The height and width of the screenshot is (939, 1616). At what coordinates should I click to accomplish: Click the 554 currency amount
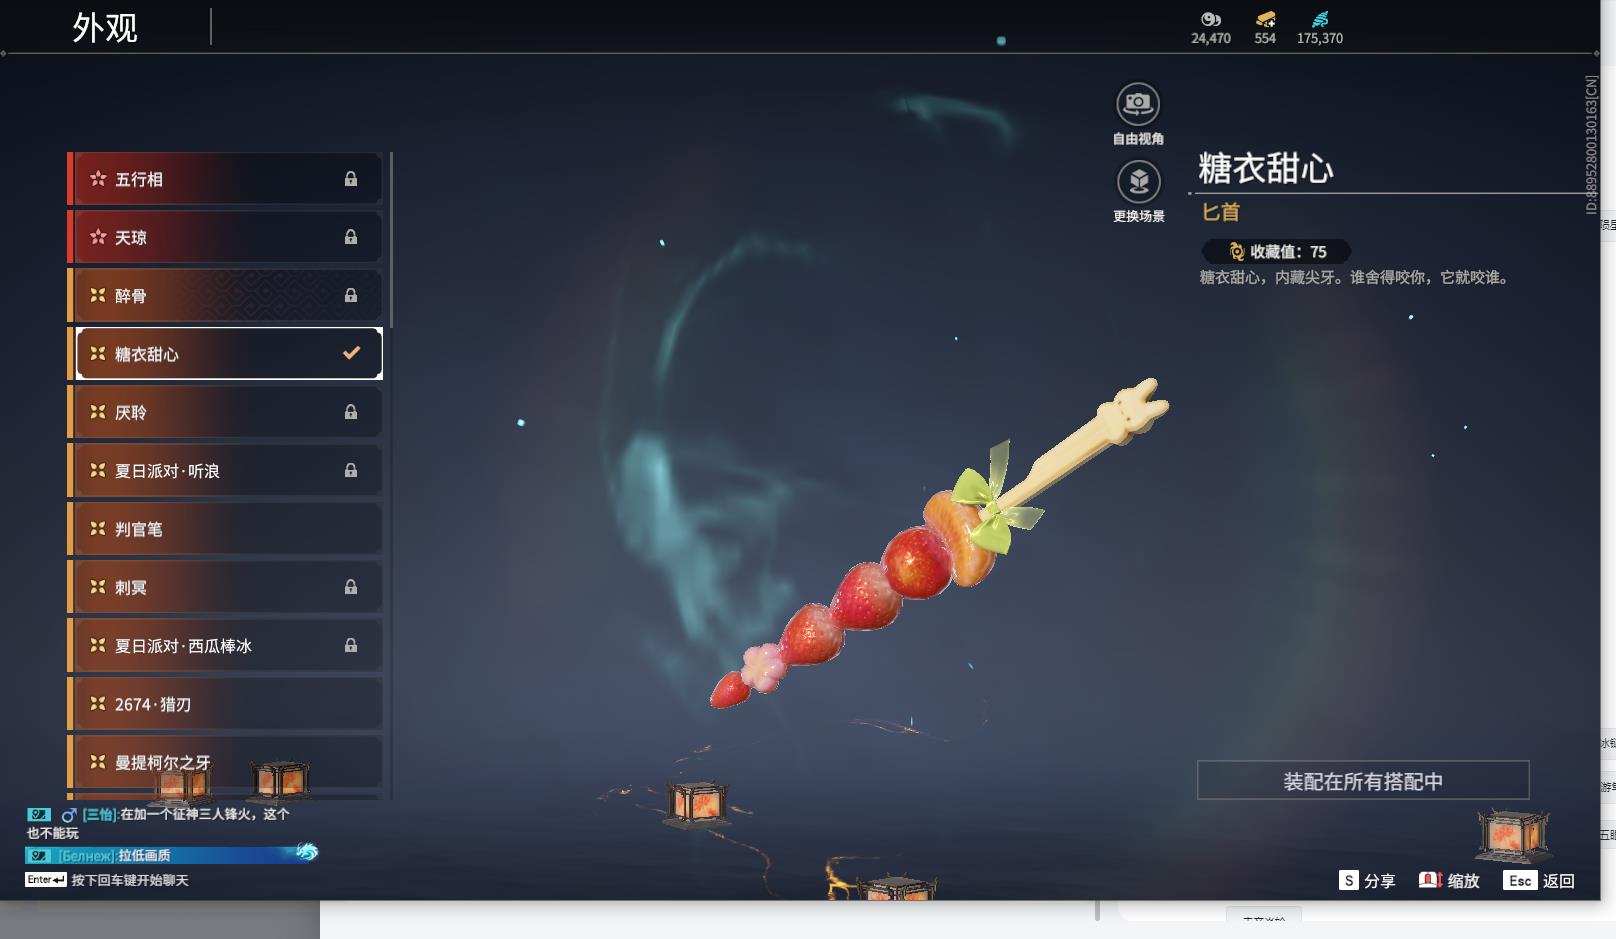(x=1265, y=38)
